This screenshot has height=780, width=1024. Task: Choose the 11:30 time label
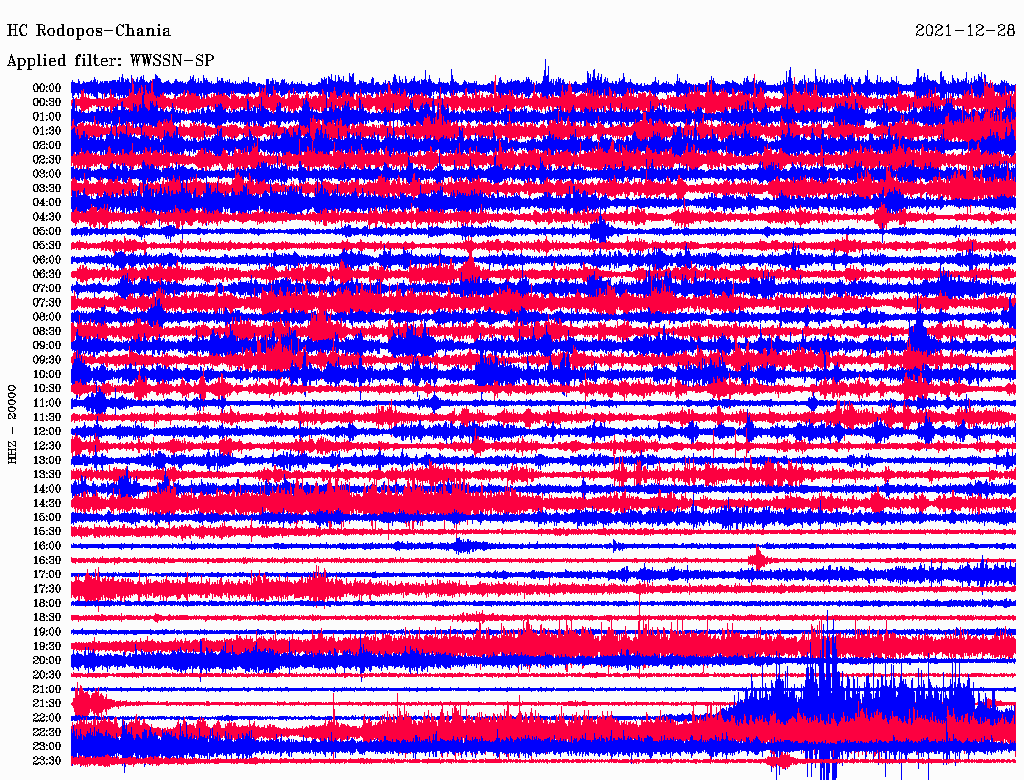[47, 417]
